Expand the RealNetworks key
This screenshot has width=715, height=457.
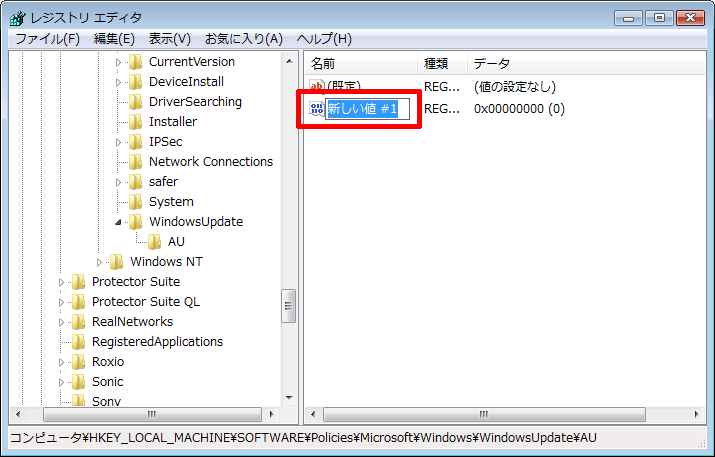pos(61,322)
